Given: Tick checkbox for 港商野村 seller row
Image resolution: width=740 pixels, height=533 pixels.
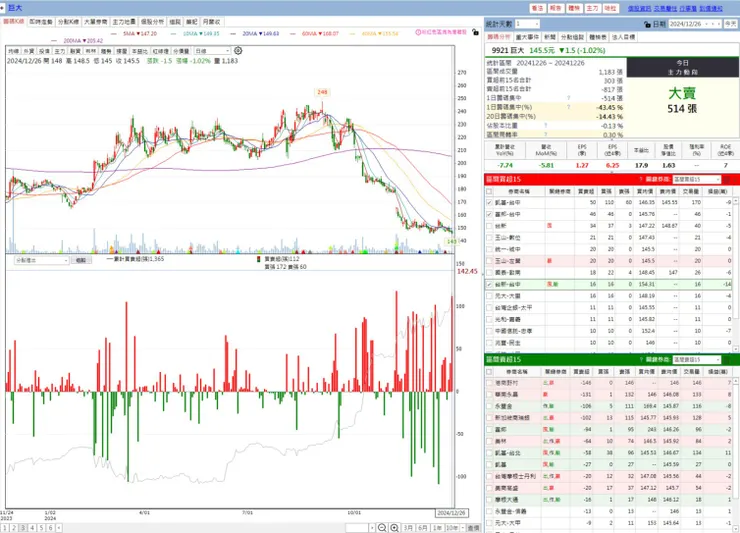Looking at the screenshot, I should point(489,383).
